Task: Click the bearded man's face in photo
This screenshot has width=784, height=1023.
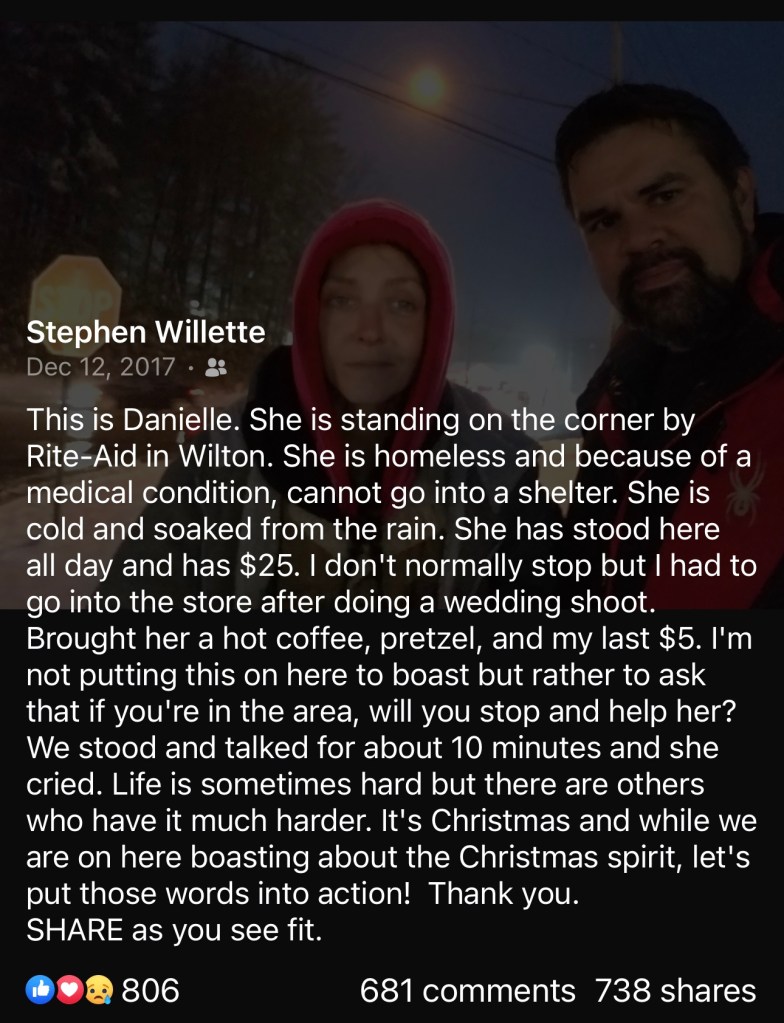Action: (x=659, y=222)
